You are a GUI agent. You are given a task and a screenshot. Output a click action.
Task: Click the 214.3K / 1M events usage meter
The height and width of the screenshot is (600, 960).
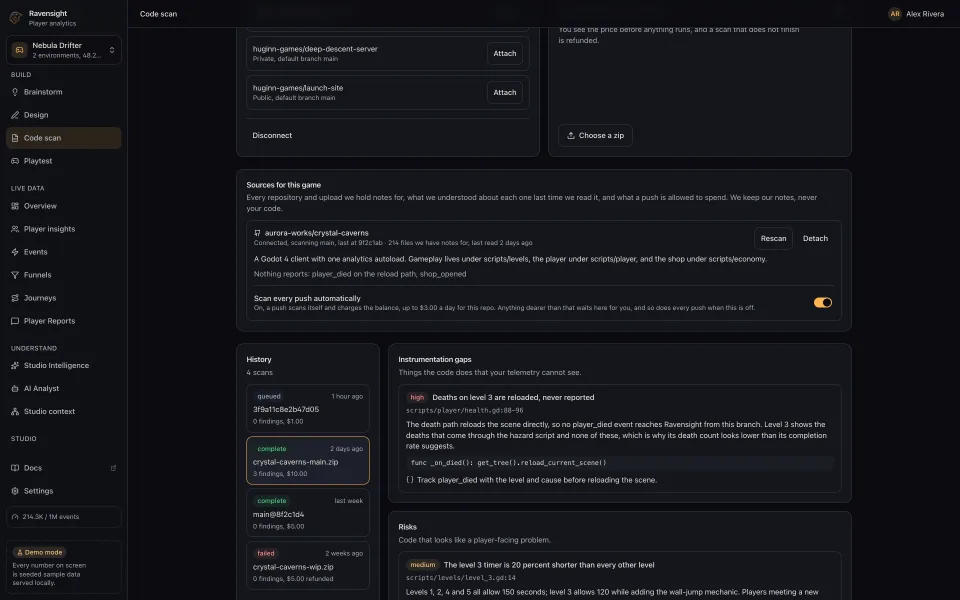pos(64,517)
